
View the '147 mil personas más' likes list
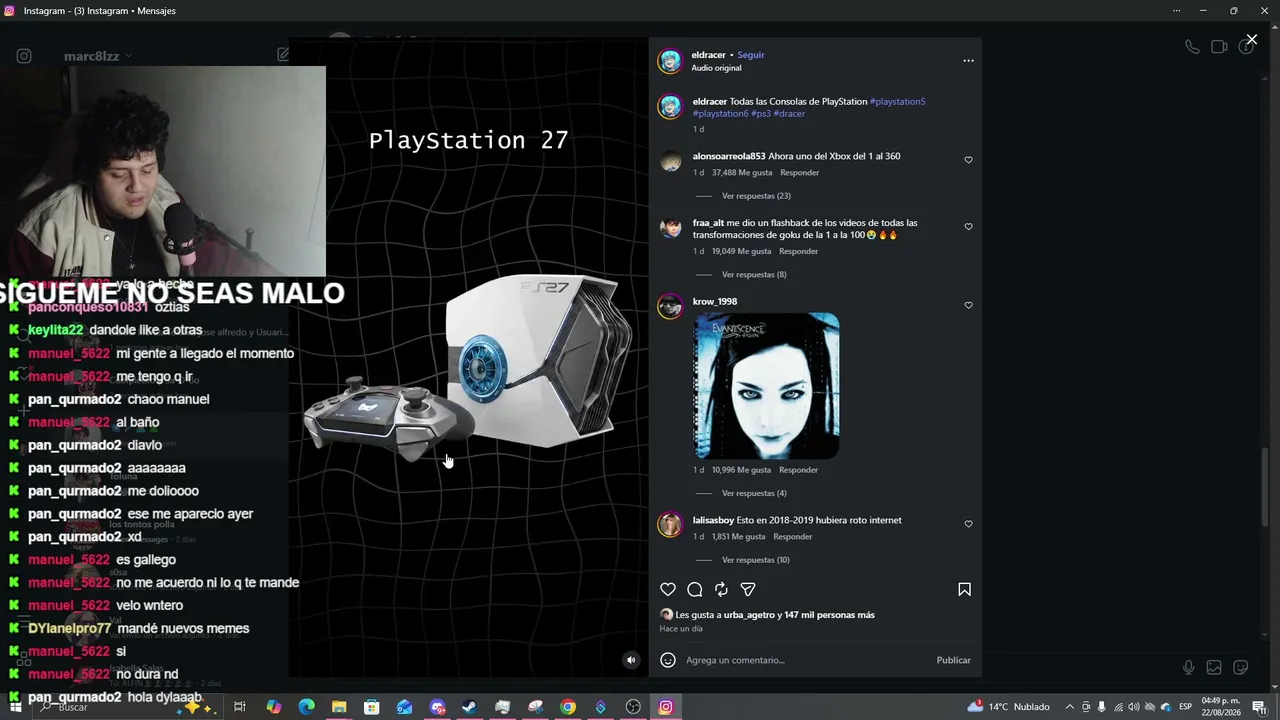pyautogui.click(x=830, y=615)
